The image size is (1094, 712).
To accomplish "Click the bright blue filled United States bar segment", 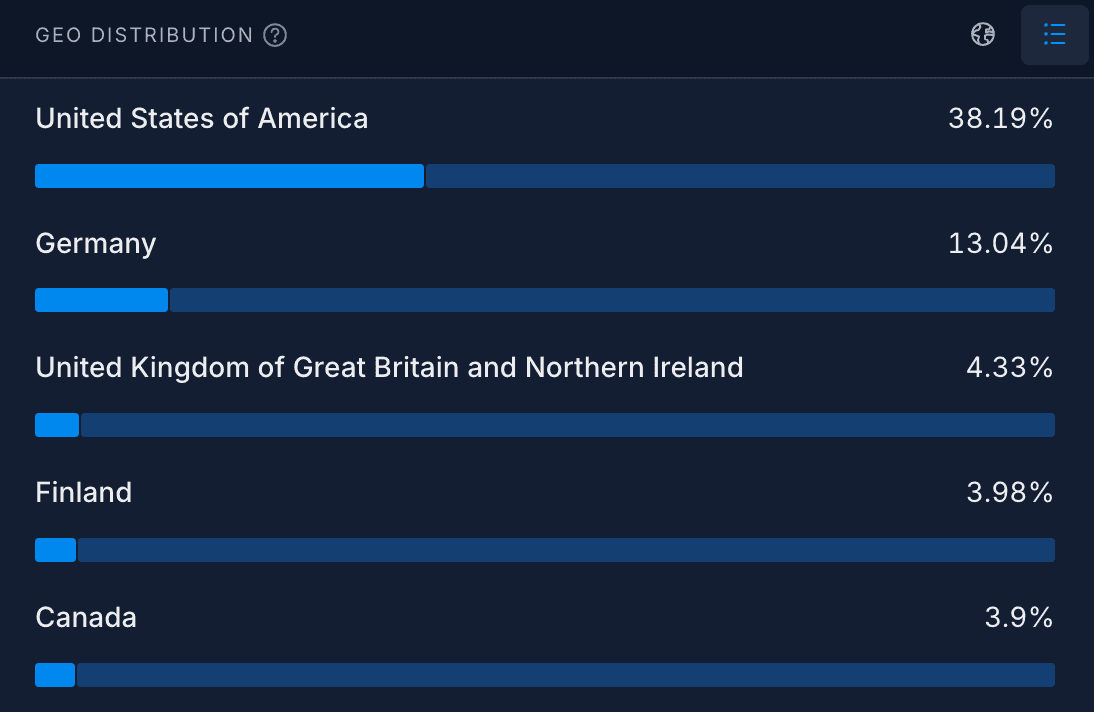I will pos(229,176).
